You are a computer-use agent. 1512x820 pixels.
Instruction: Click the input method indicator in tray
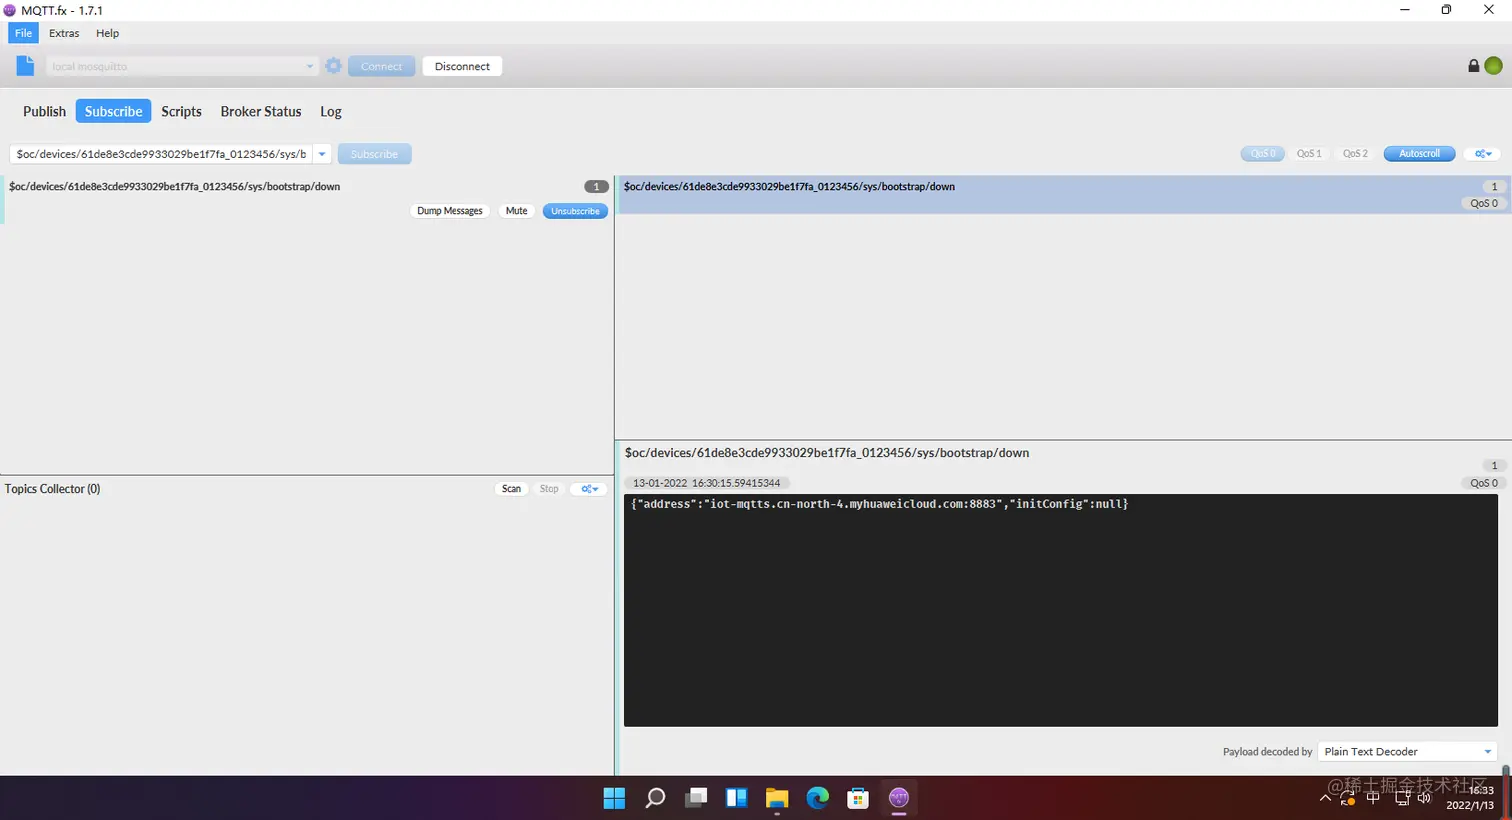[x=1373, y=798]
